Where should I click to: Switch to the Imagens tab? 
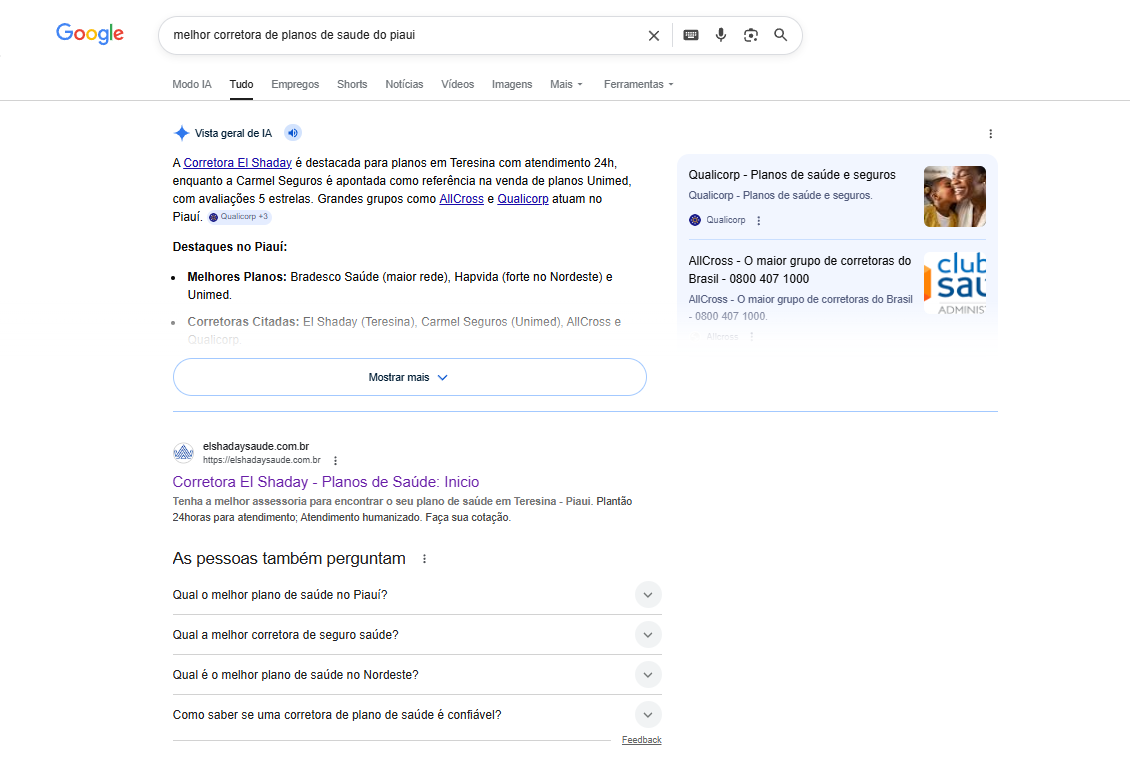tap(512, 85)
